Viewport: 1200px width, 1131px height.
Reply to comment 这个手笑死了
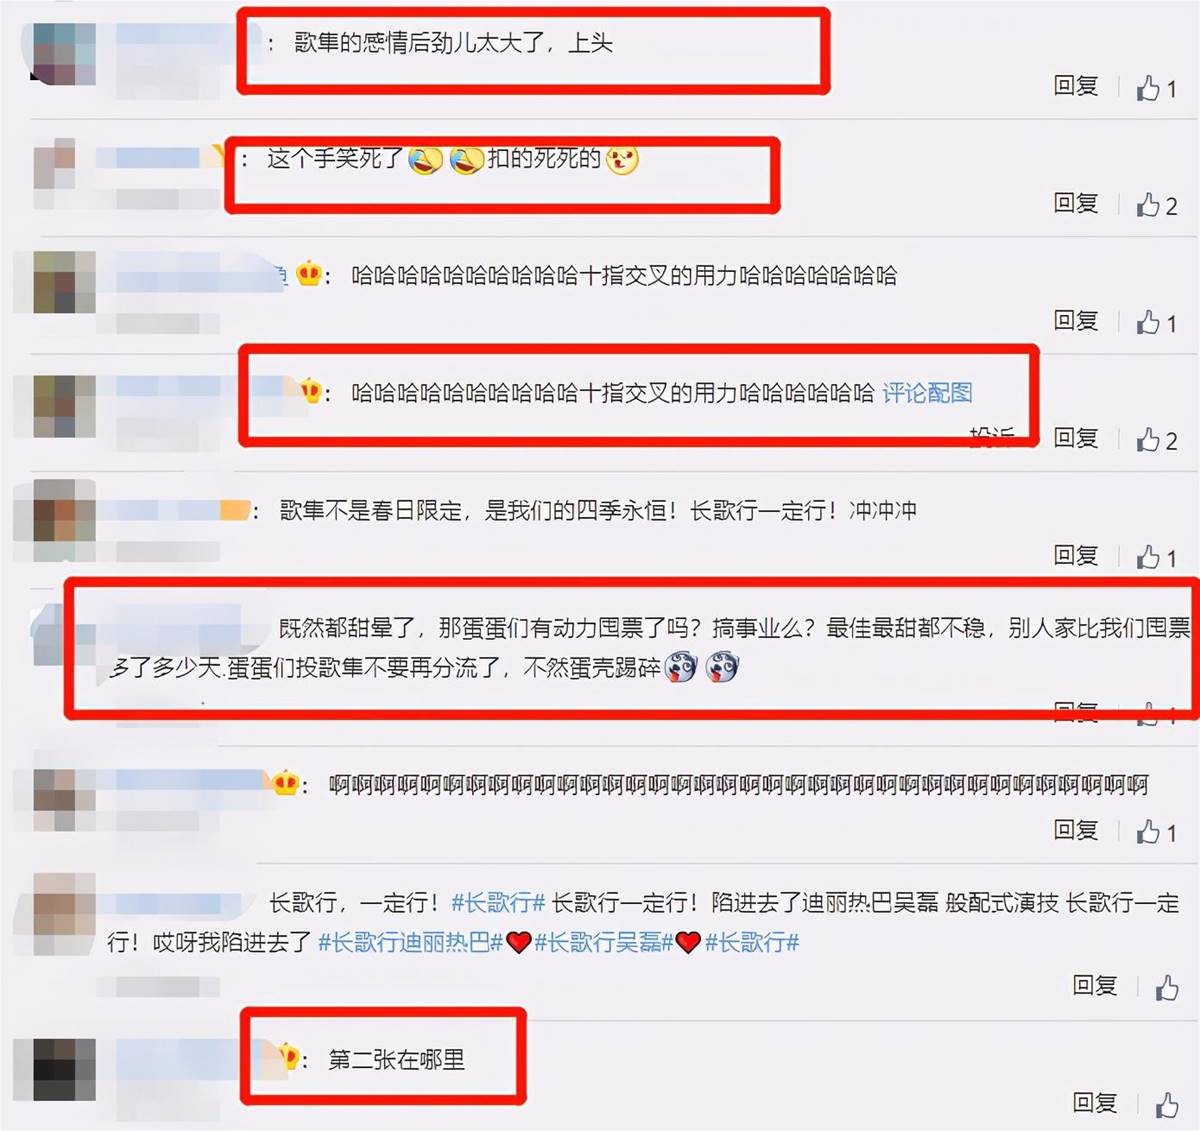pyautogui.click(x=1076, y=203)
